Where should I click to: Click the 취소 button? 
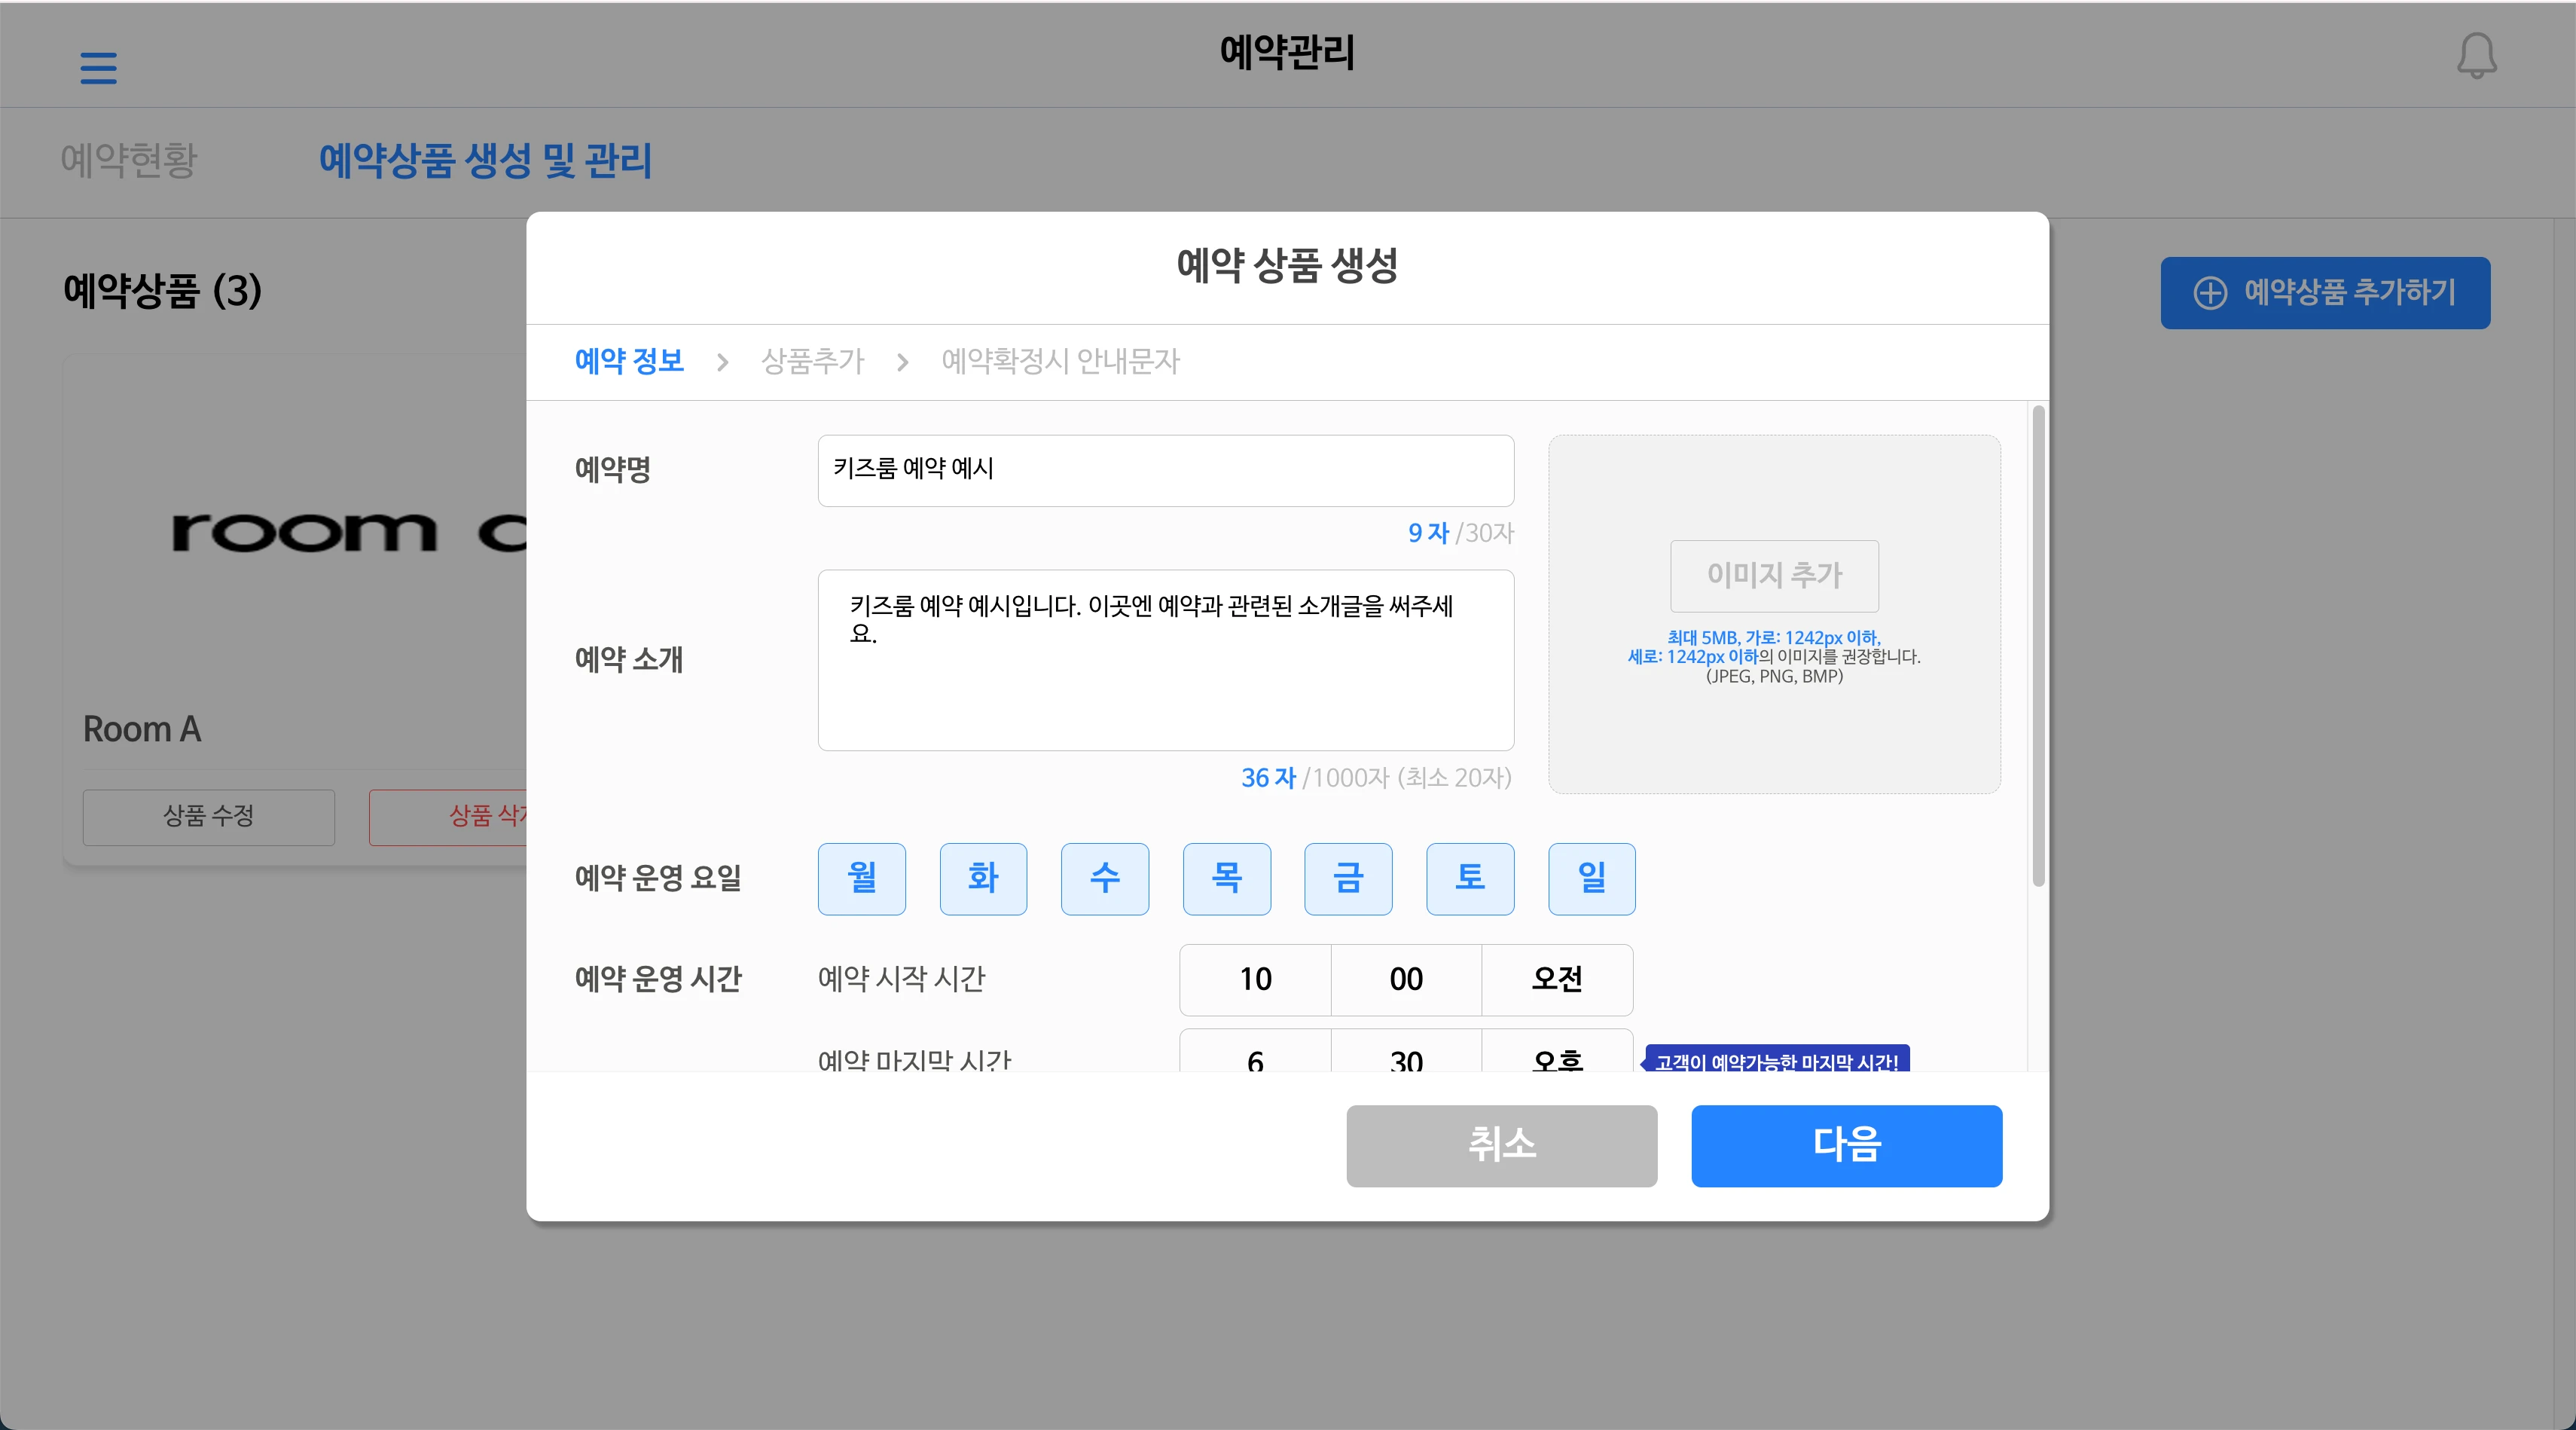(1501, 1145)
